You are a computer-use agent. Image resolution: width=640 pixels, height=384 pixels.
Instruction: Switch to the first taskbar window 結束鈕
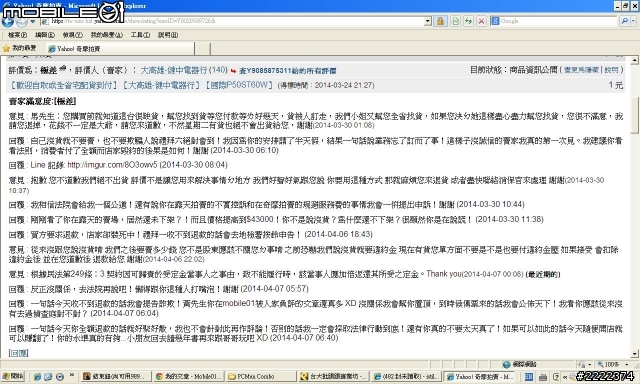[116, 377]
